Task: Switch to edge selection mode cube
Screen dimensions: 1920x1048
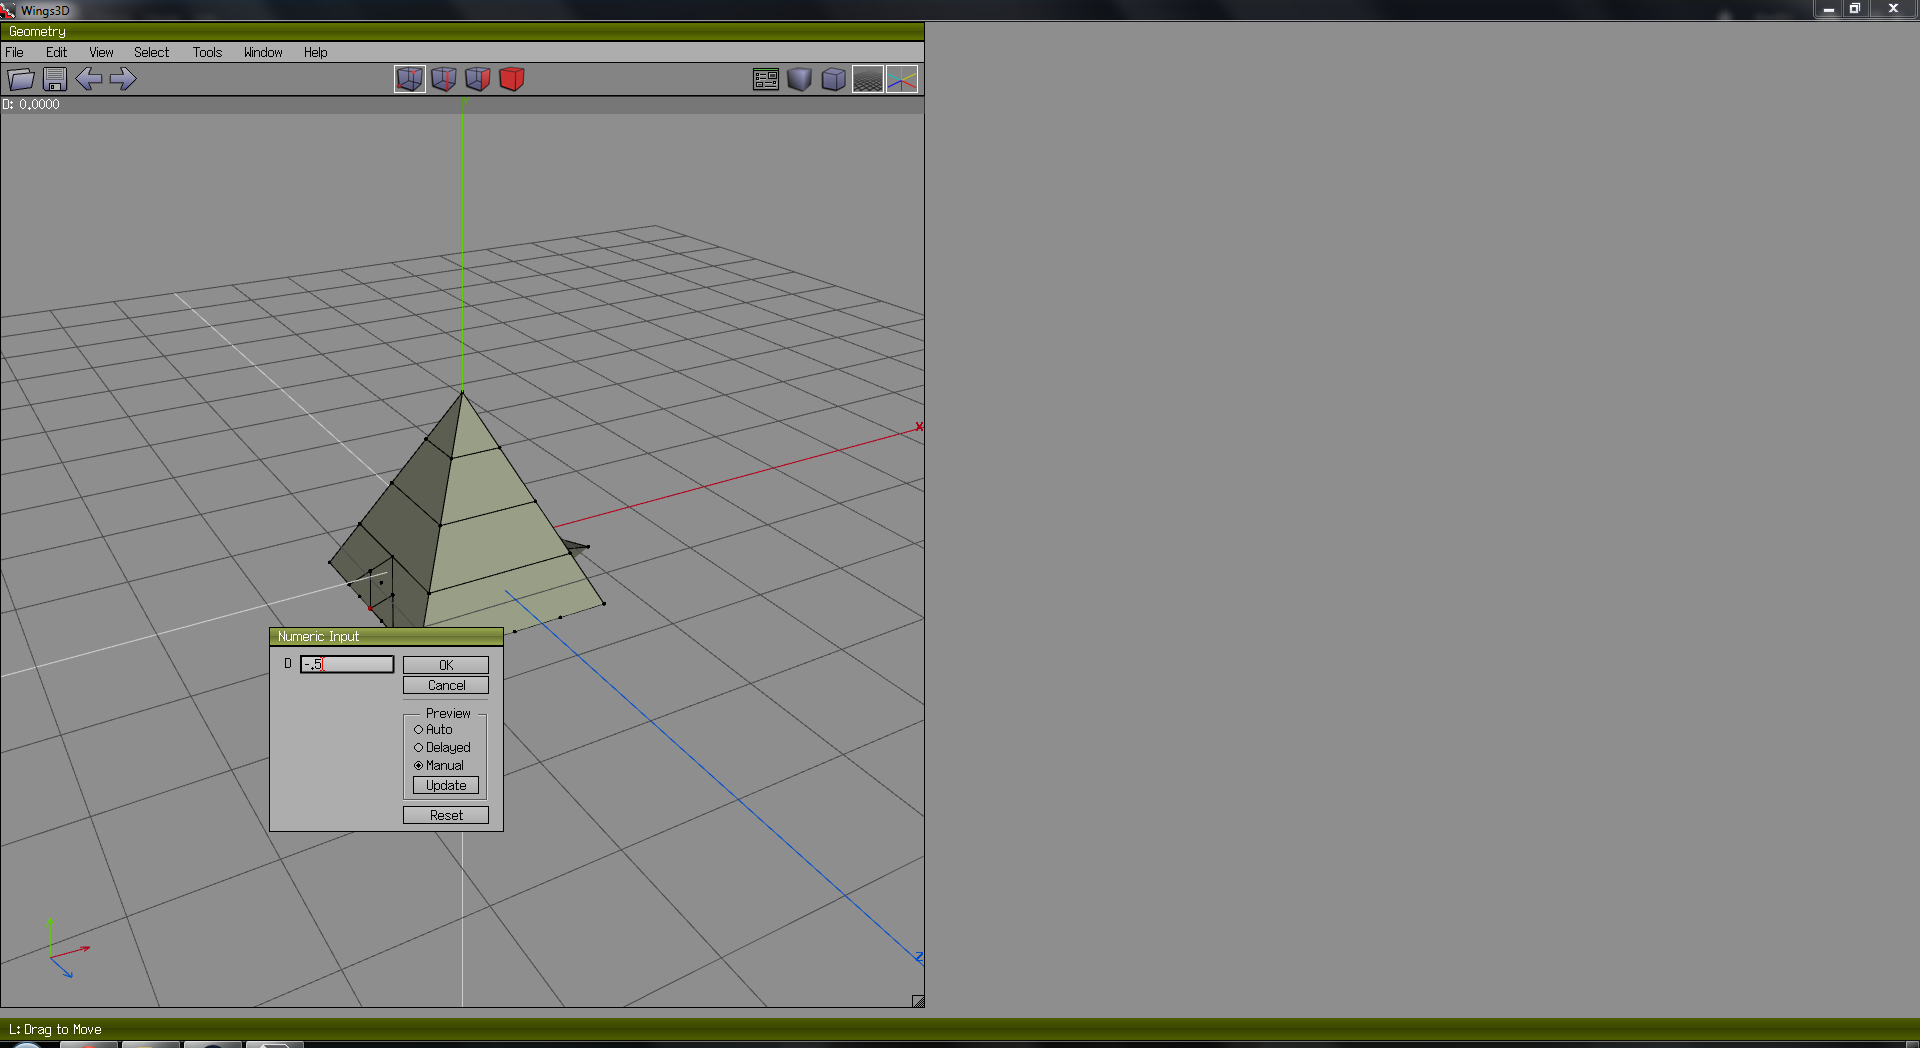Action: point(444,79)
